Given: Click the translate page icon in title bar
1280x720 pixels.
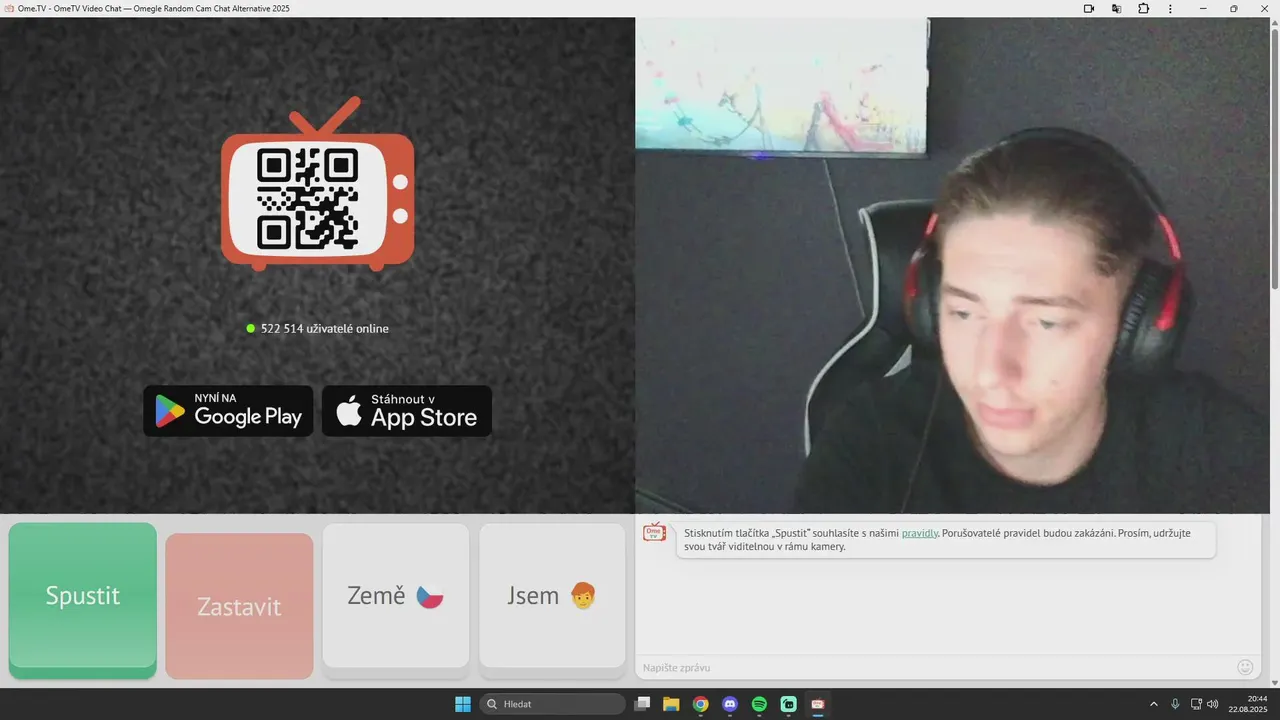Looking at the screenshot, I should coord(1116,8).
